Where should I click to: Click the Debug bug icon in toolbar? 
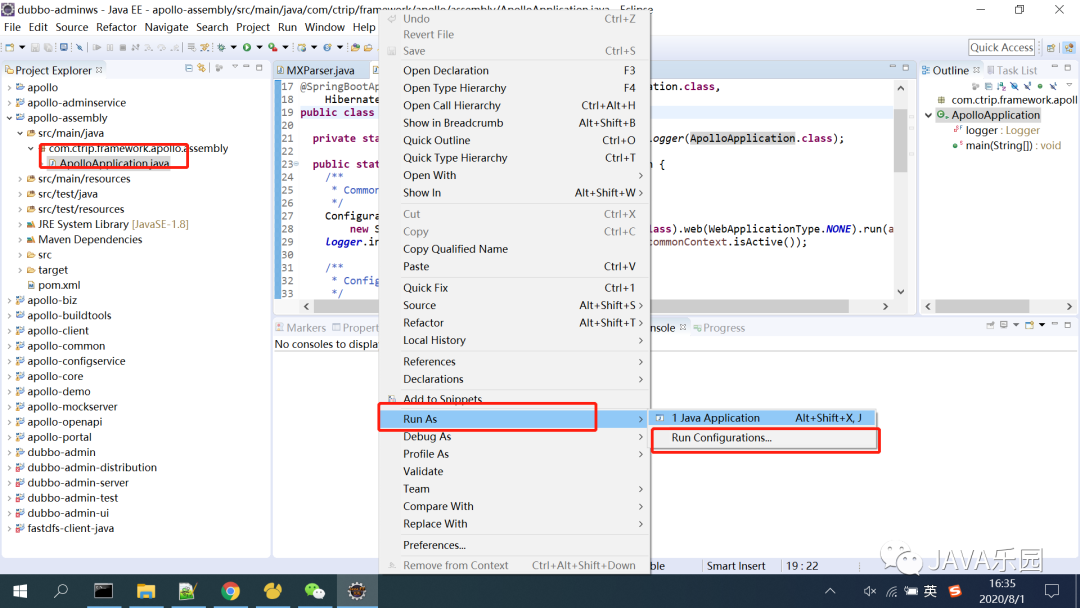[221, 48]
